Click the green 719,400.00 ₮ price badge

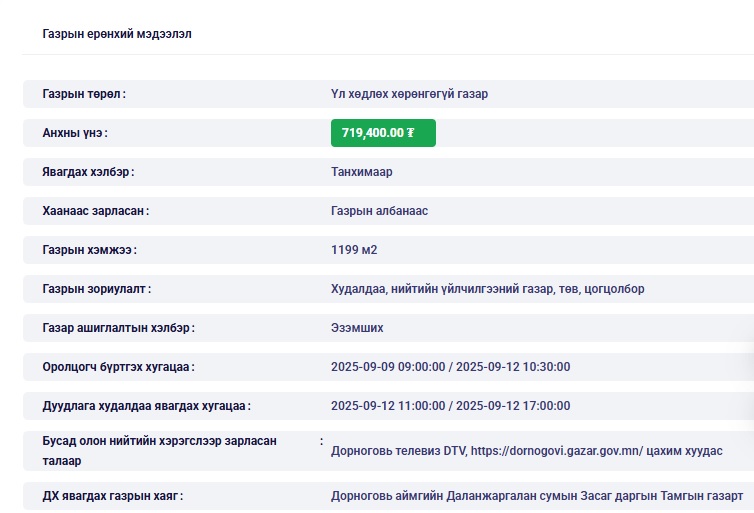tap(383, 133)
